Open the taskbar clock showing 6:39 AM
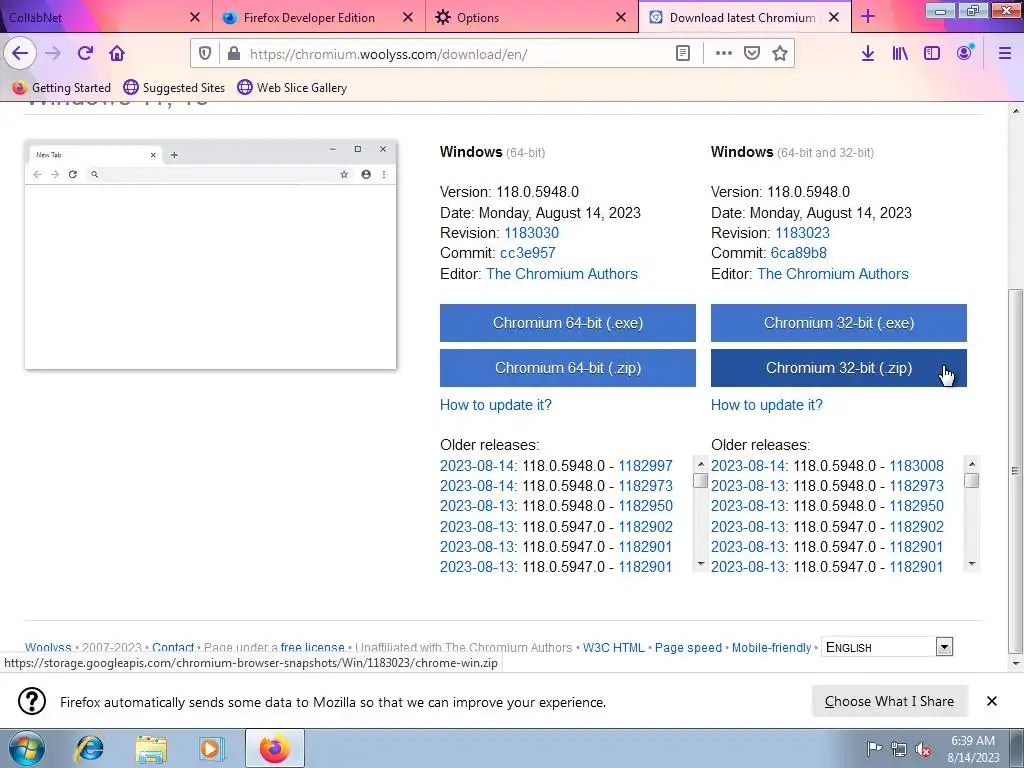The height and width of the screenshot is (768, 1024). pyautogui.click(x=973, y=749)
